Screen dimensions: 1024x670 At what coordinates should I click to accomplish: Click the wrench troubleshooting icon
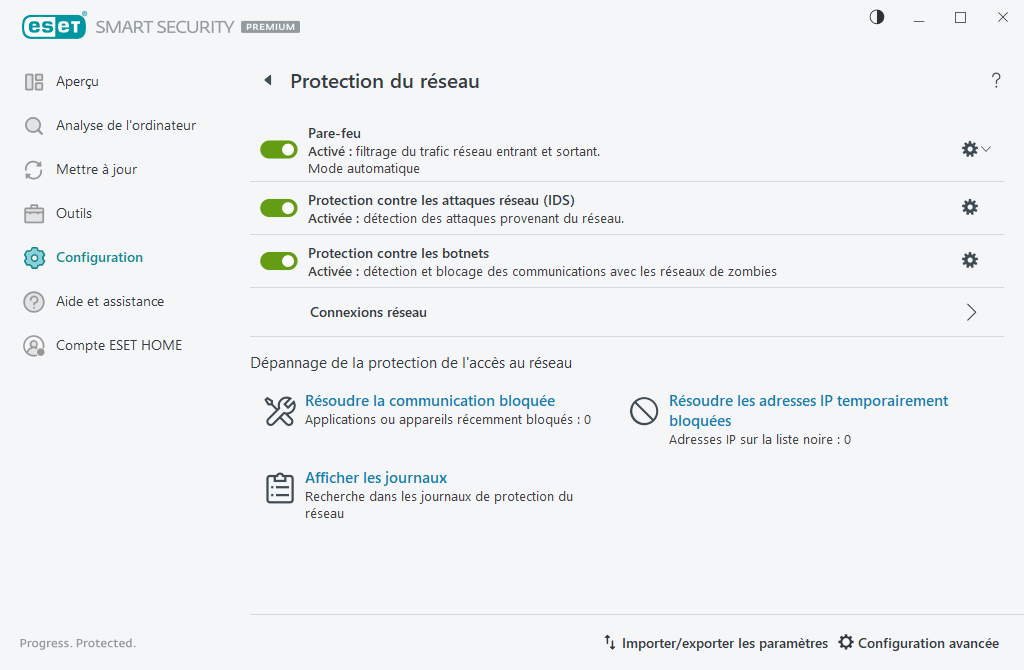[280, 411]
